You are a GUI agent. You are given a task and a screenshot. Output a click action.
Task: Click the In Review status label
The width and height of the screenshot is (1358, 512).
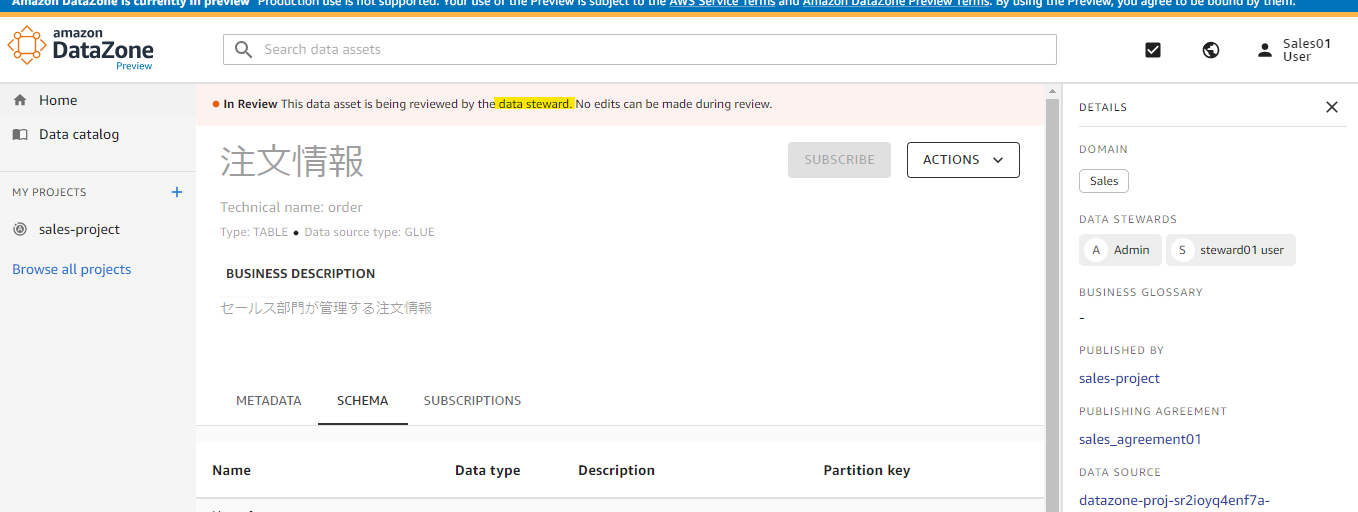(250, 104)
